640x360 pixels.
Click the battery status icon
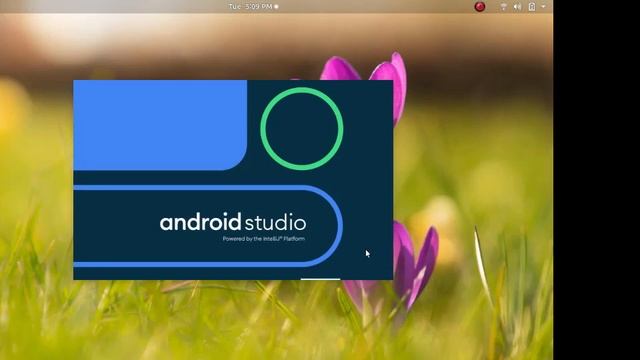click(x=532, y=7)
